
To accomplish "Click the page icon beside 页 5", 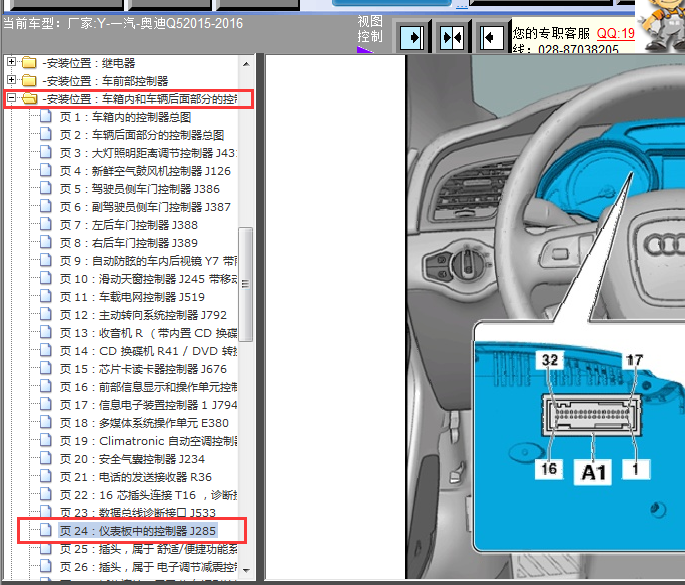I will (45, 188).
